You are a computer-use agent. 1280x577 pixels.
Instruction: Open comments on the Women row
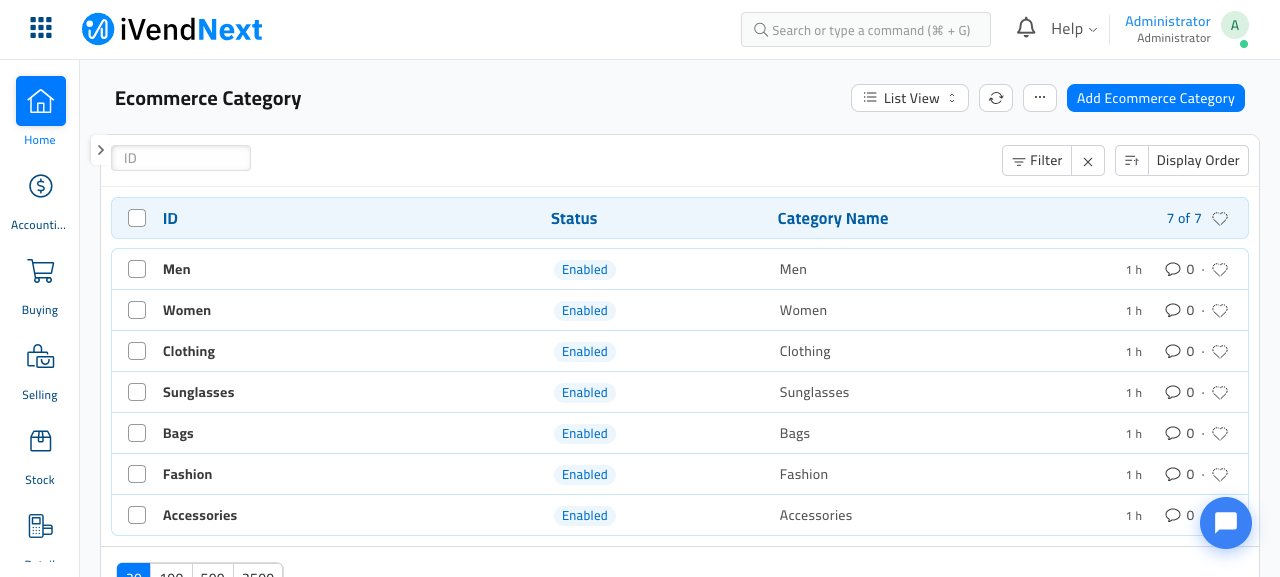(x=1180, y=311)
